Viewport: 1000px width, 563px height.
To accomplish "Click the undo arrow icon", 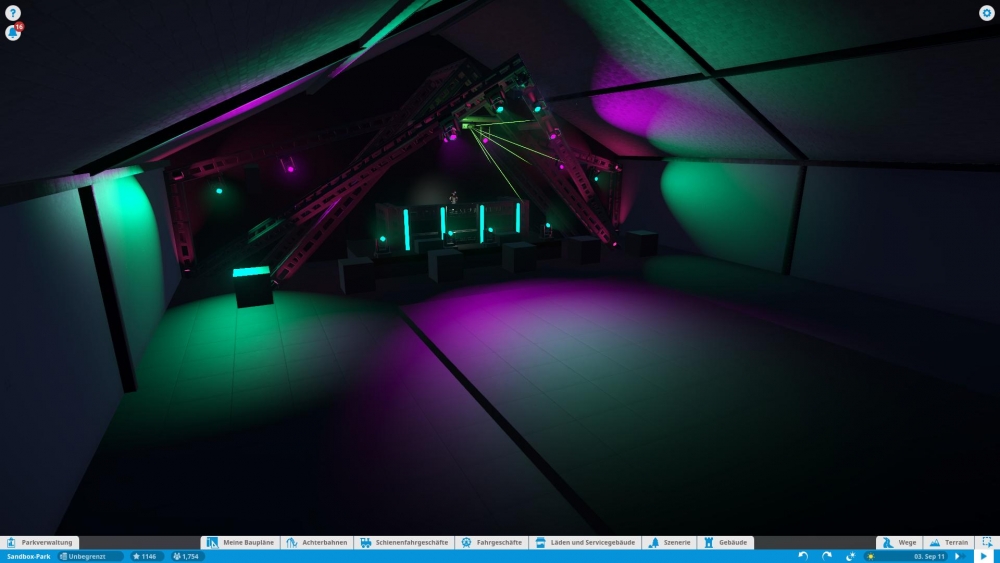I will [803, 557].
